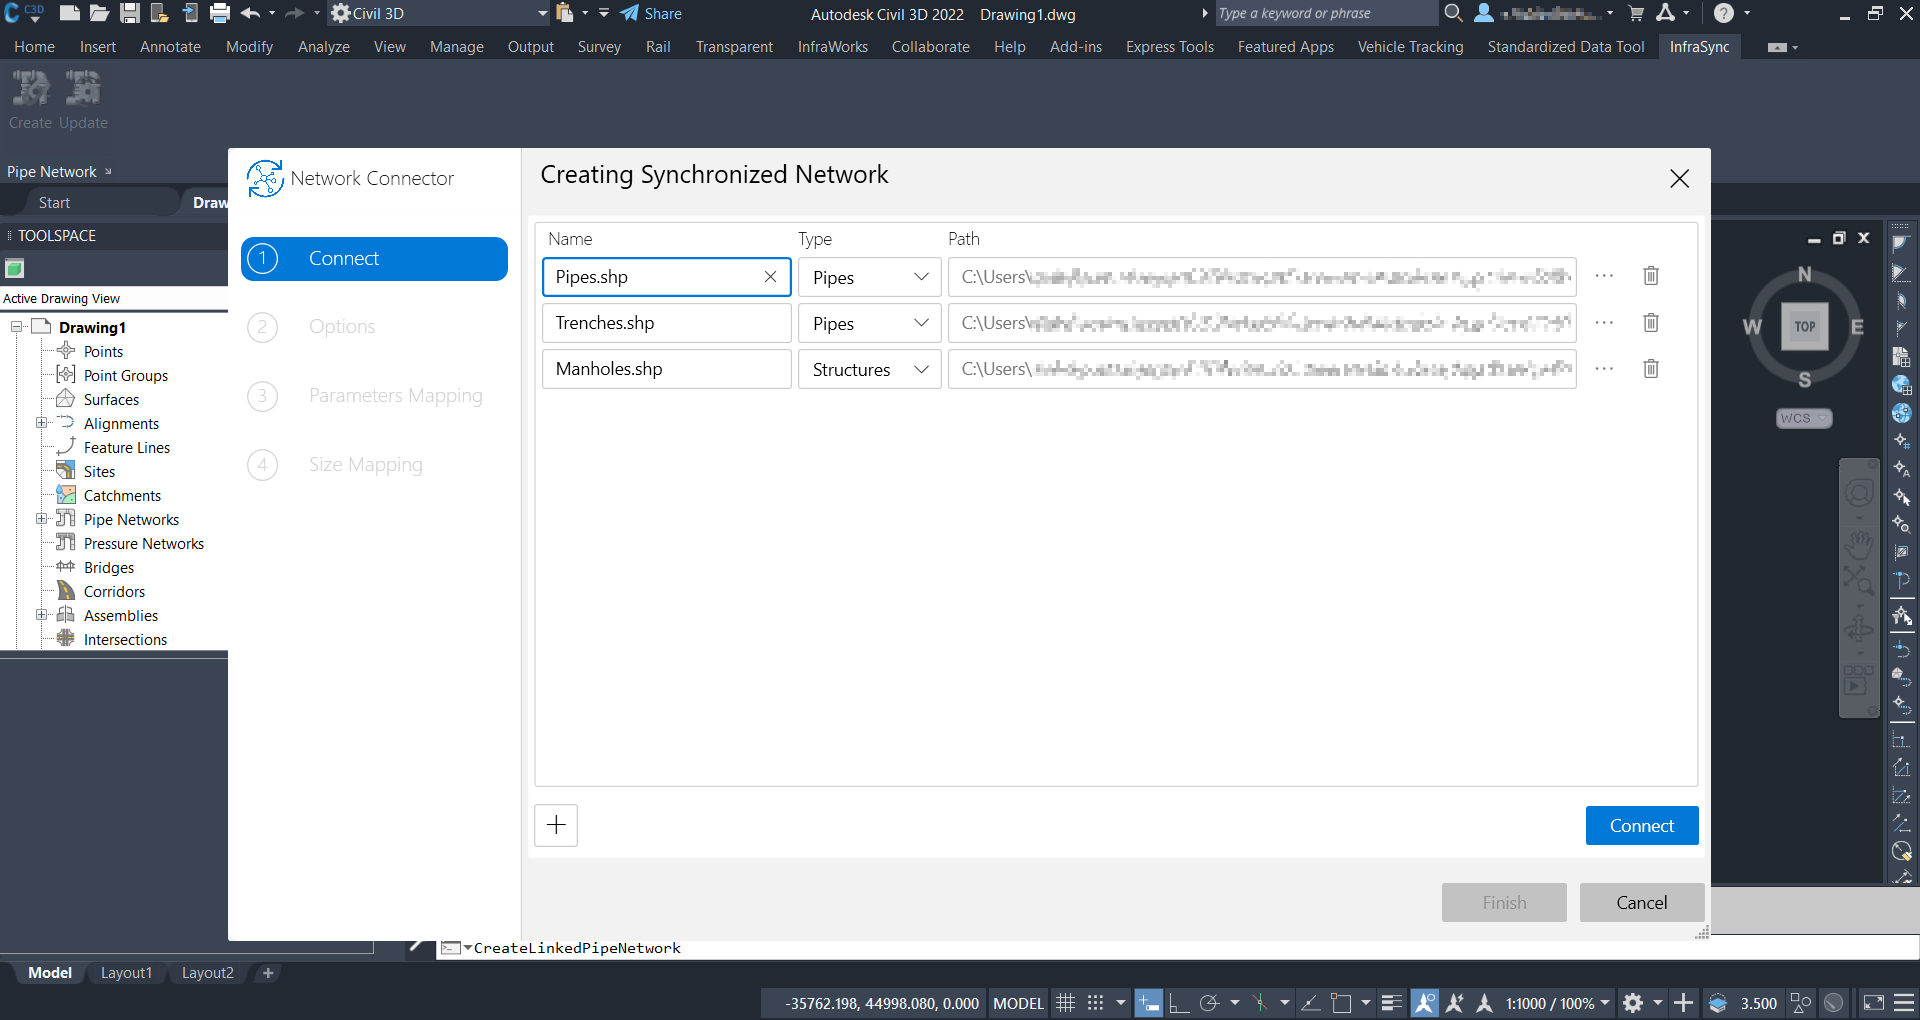
Task: Browse path for Trenches.shp via ellipsis
Action: (x=1604, y=323)
